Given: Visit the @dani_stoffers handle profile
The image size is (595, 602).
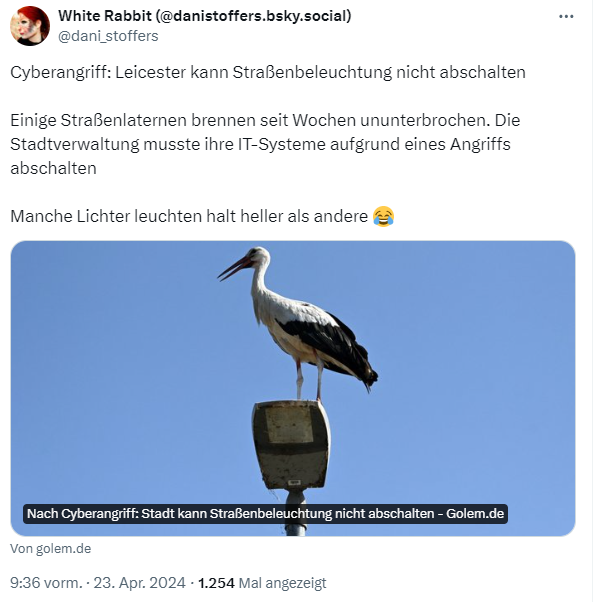Looking at the screenshot, I should pyautogui.click(x=108, y=36).
